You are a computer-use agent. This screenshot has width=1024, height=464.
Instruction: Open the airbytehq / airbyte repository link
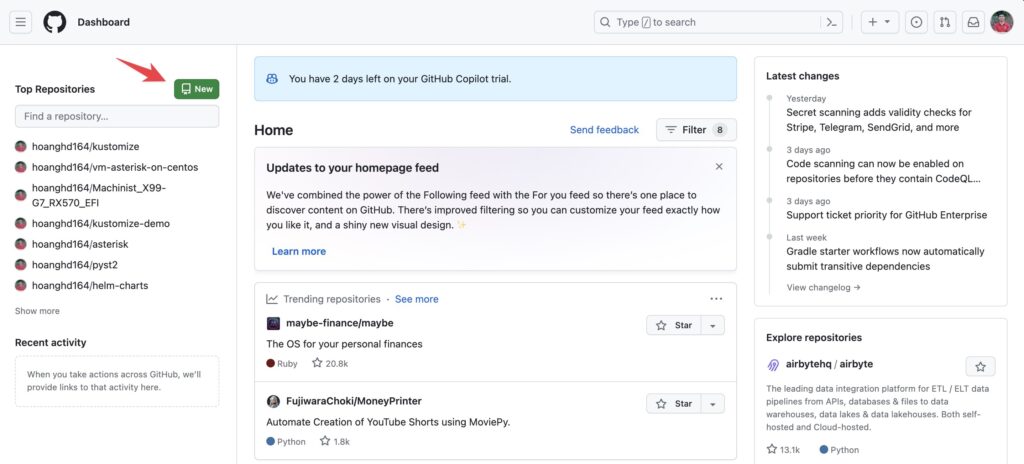click(829, 364)
